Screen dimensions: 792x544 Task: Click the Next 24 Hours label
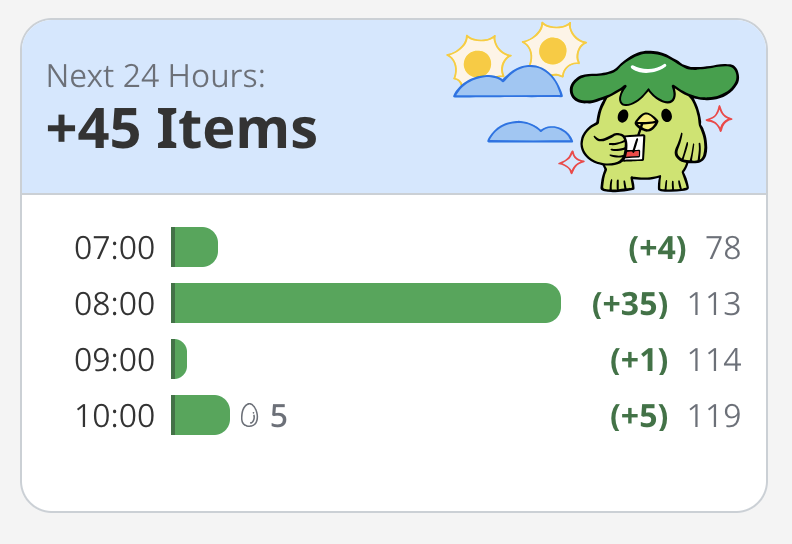156,76
